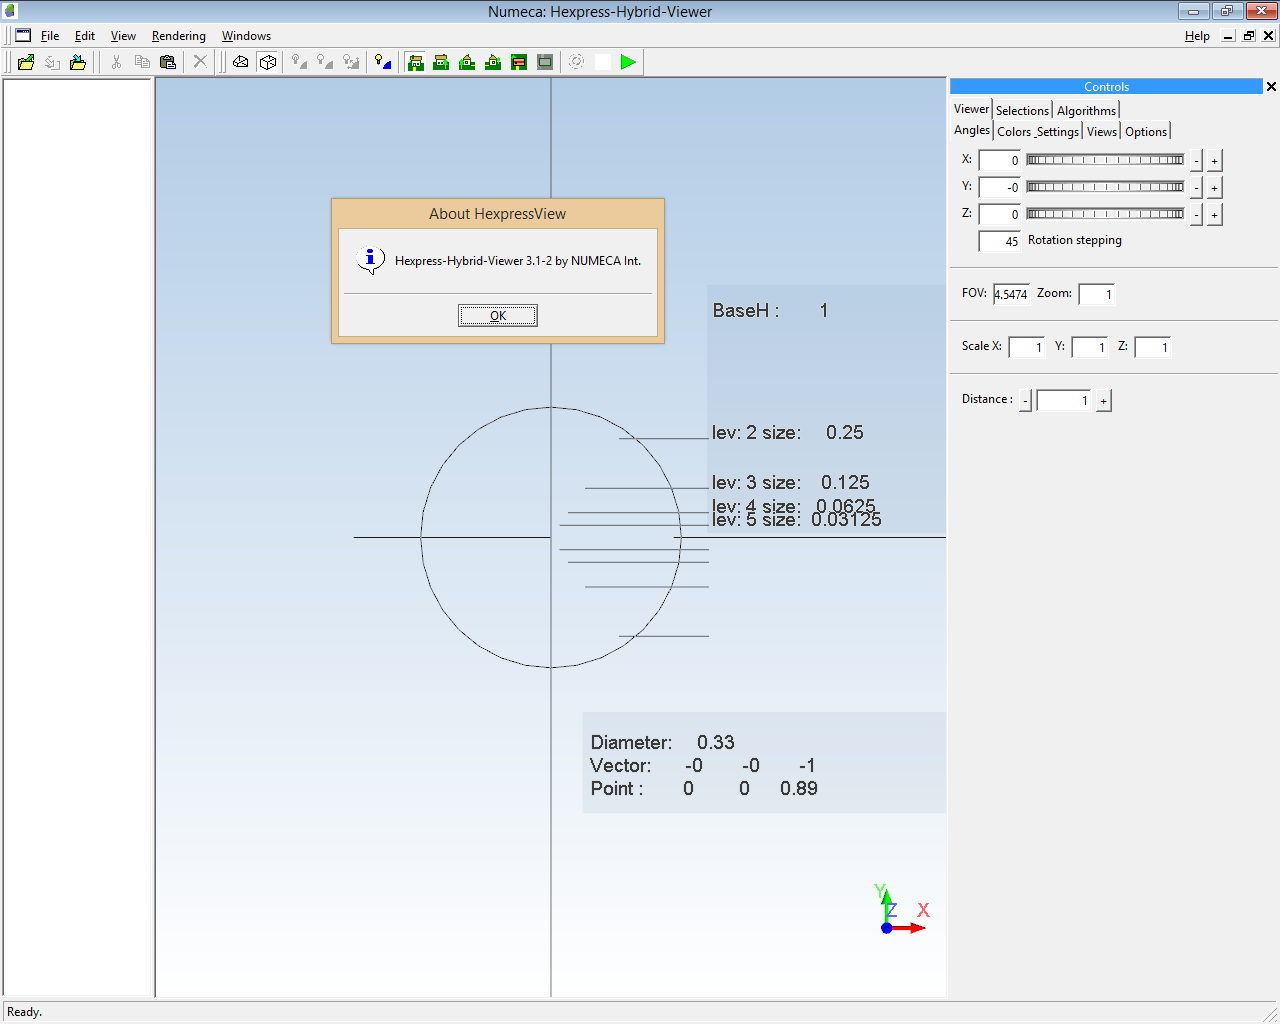Screen dimensions: 1280x1024
Task: Close the Controls panel with the X
Action: 1271,87
